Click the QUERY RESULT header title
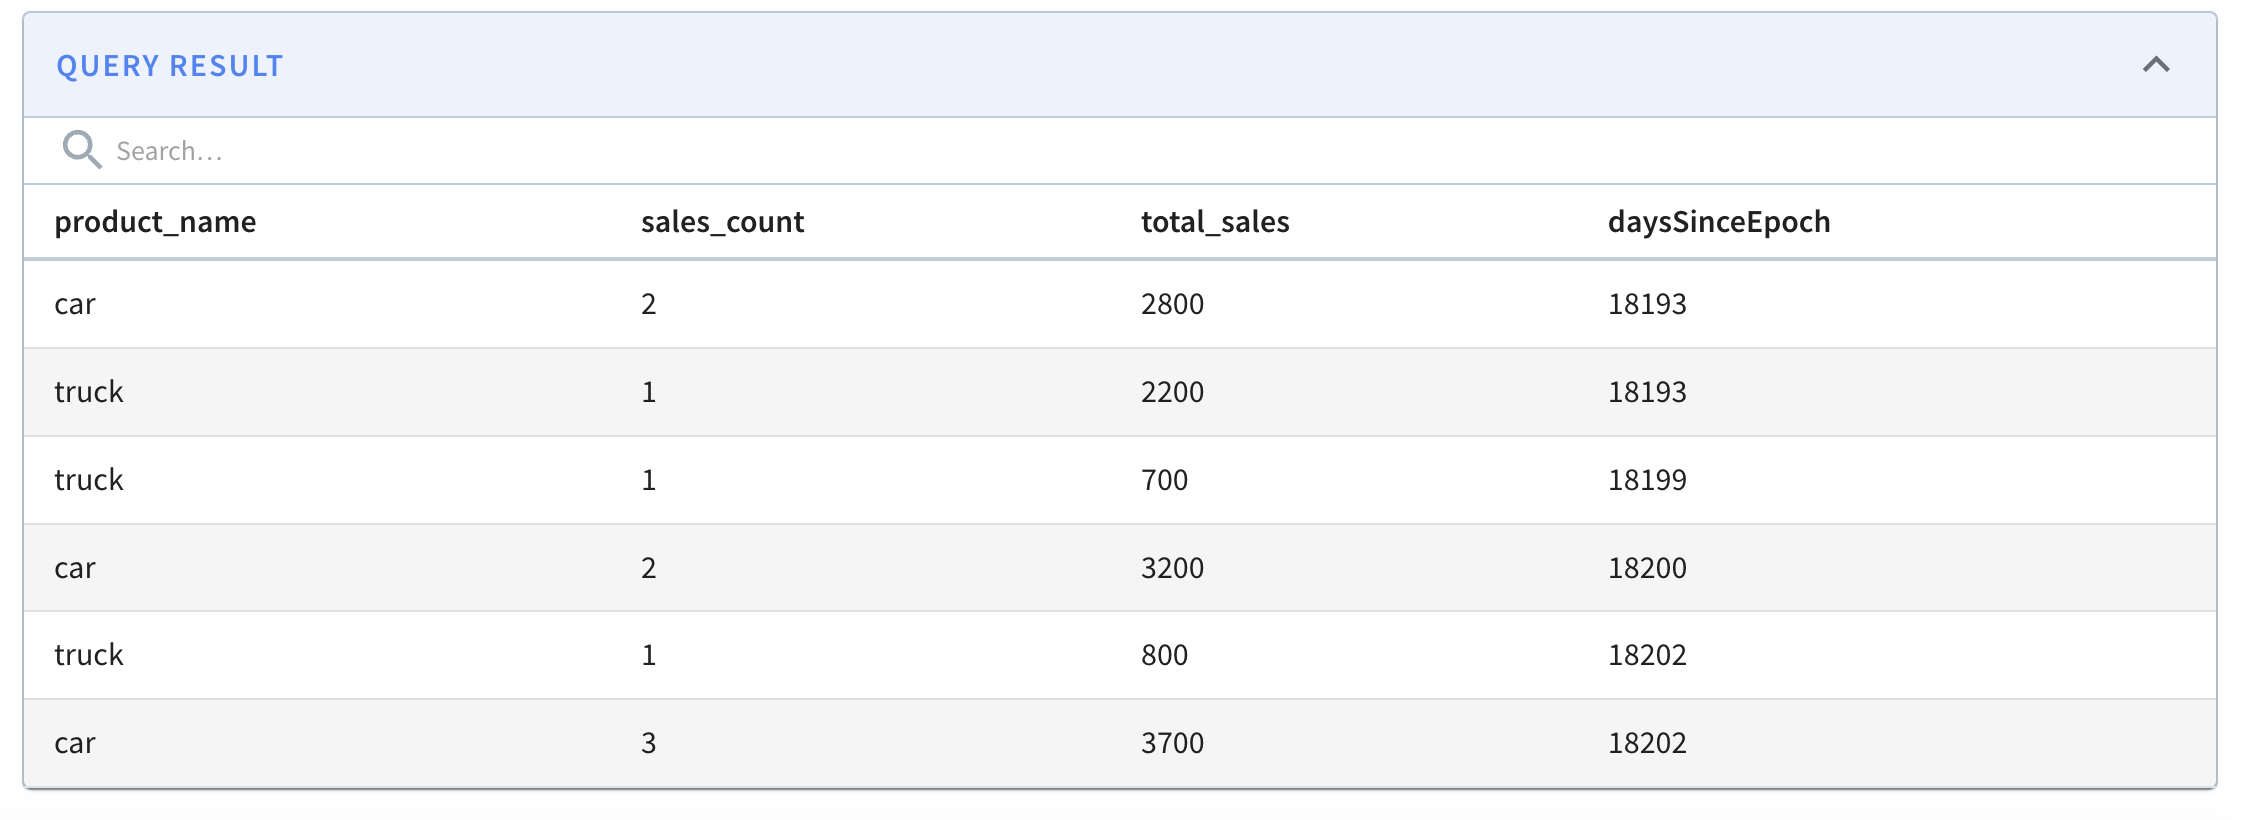Image resolution: width=2242 pixels, height=820 pixels. (170, 66)
